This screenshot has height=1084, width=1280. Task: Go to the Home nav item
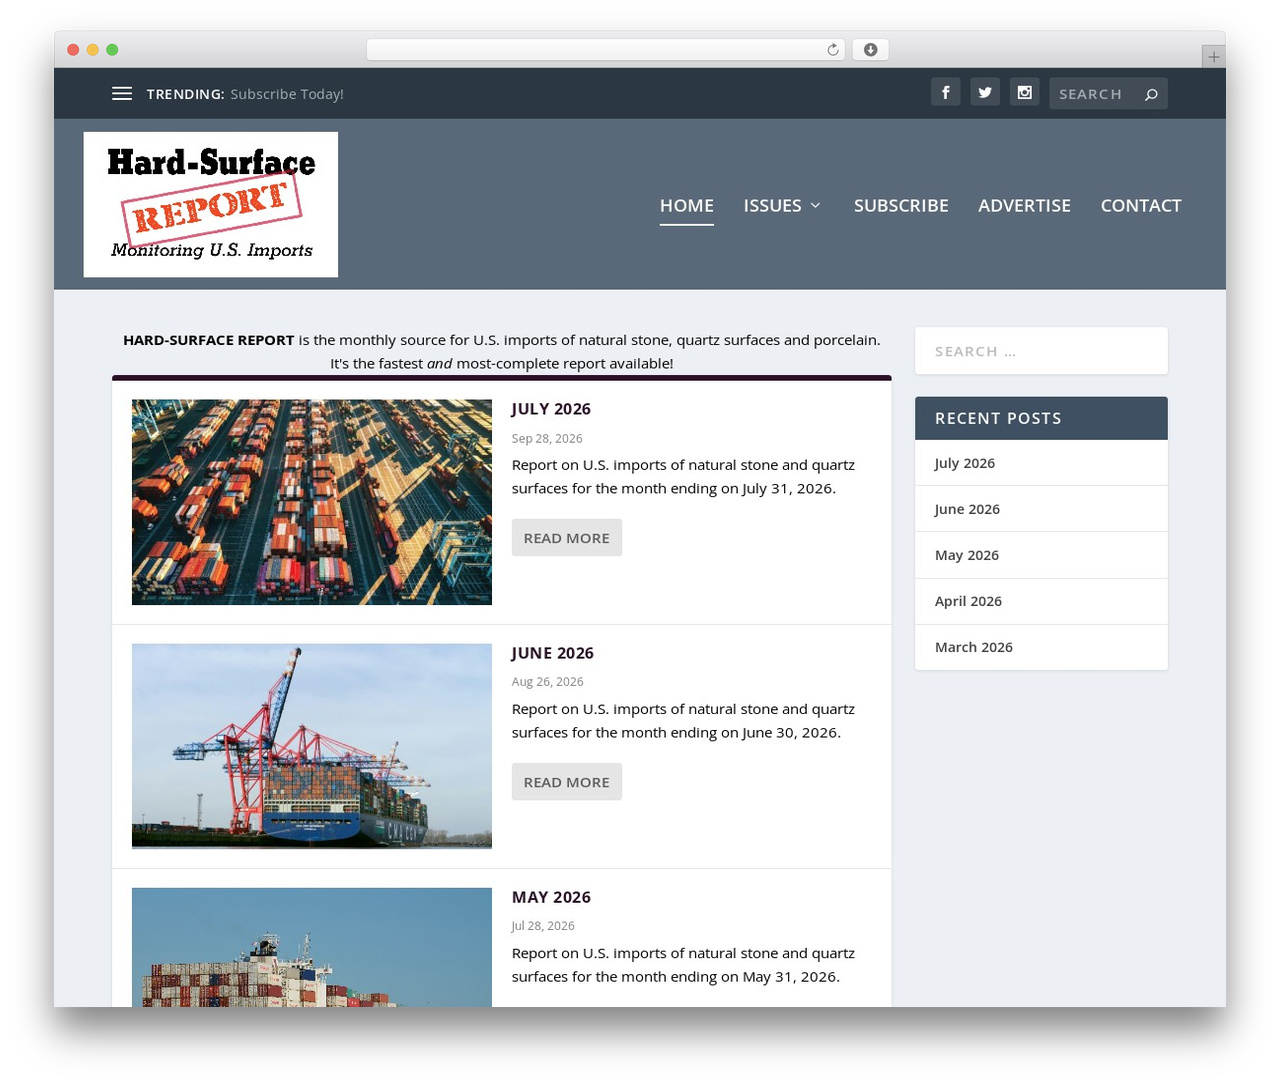click(687, 205)
